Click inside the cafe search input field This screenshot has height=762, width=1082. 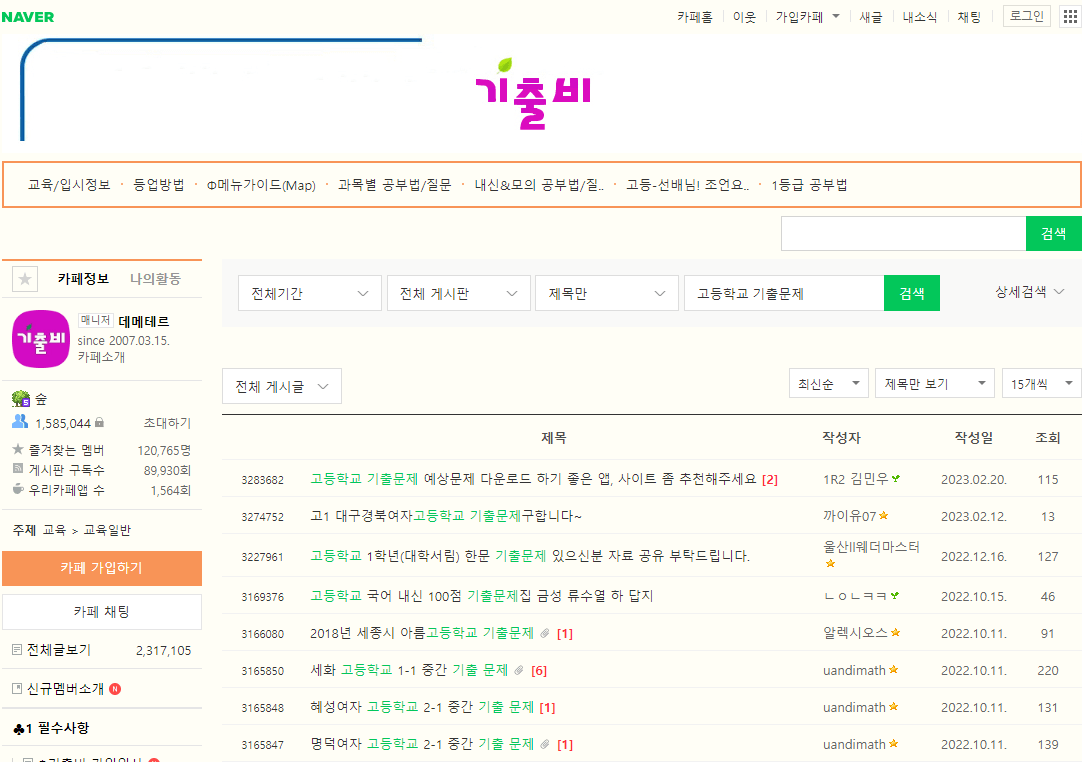click(900, 233)
